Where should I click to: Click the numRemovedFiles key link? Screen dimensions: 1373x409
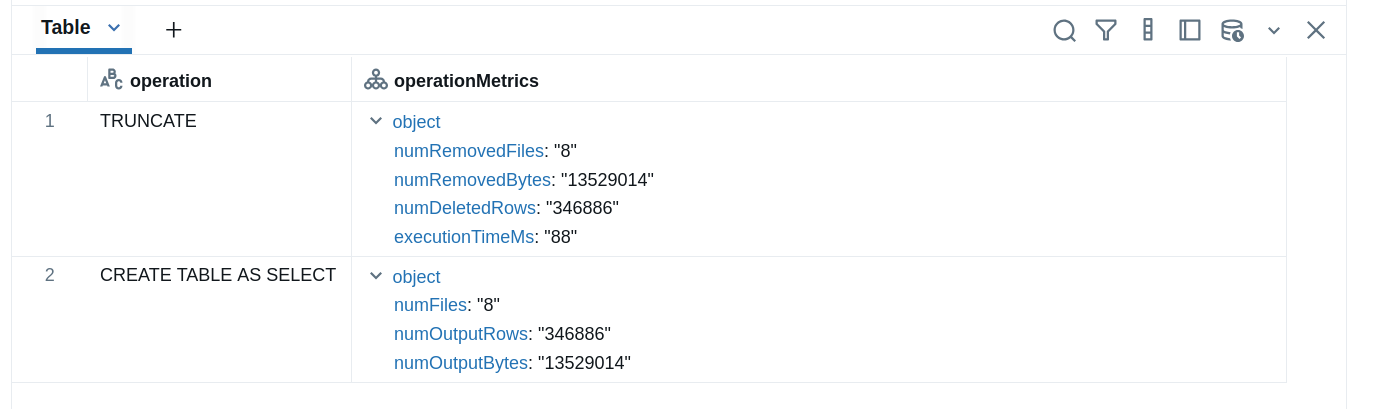(x=468, y=151)
